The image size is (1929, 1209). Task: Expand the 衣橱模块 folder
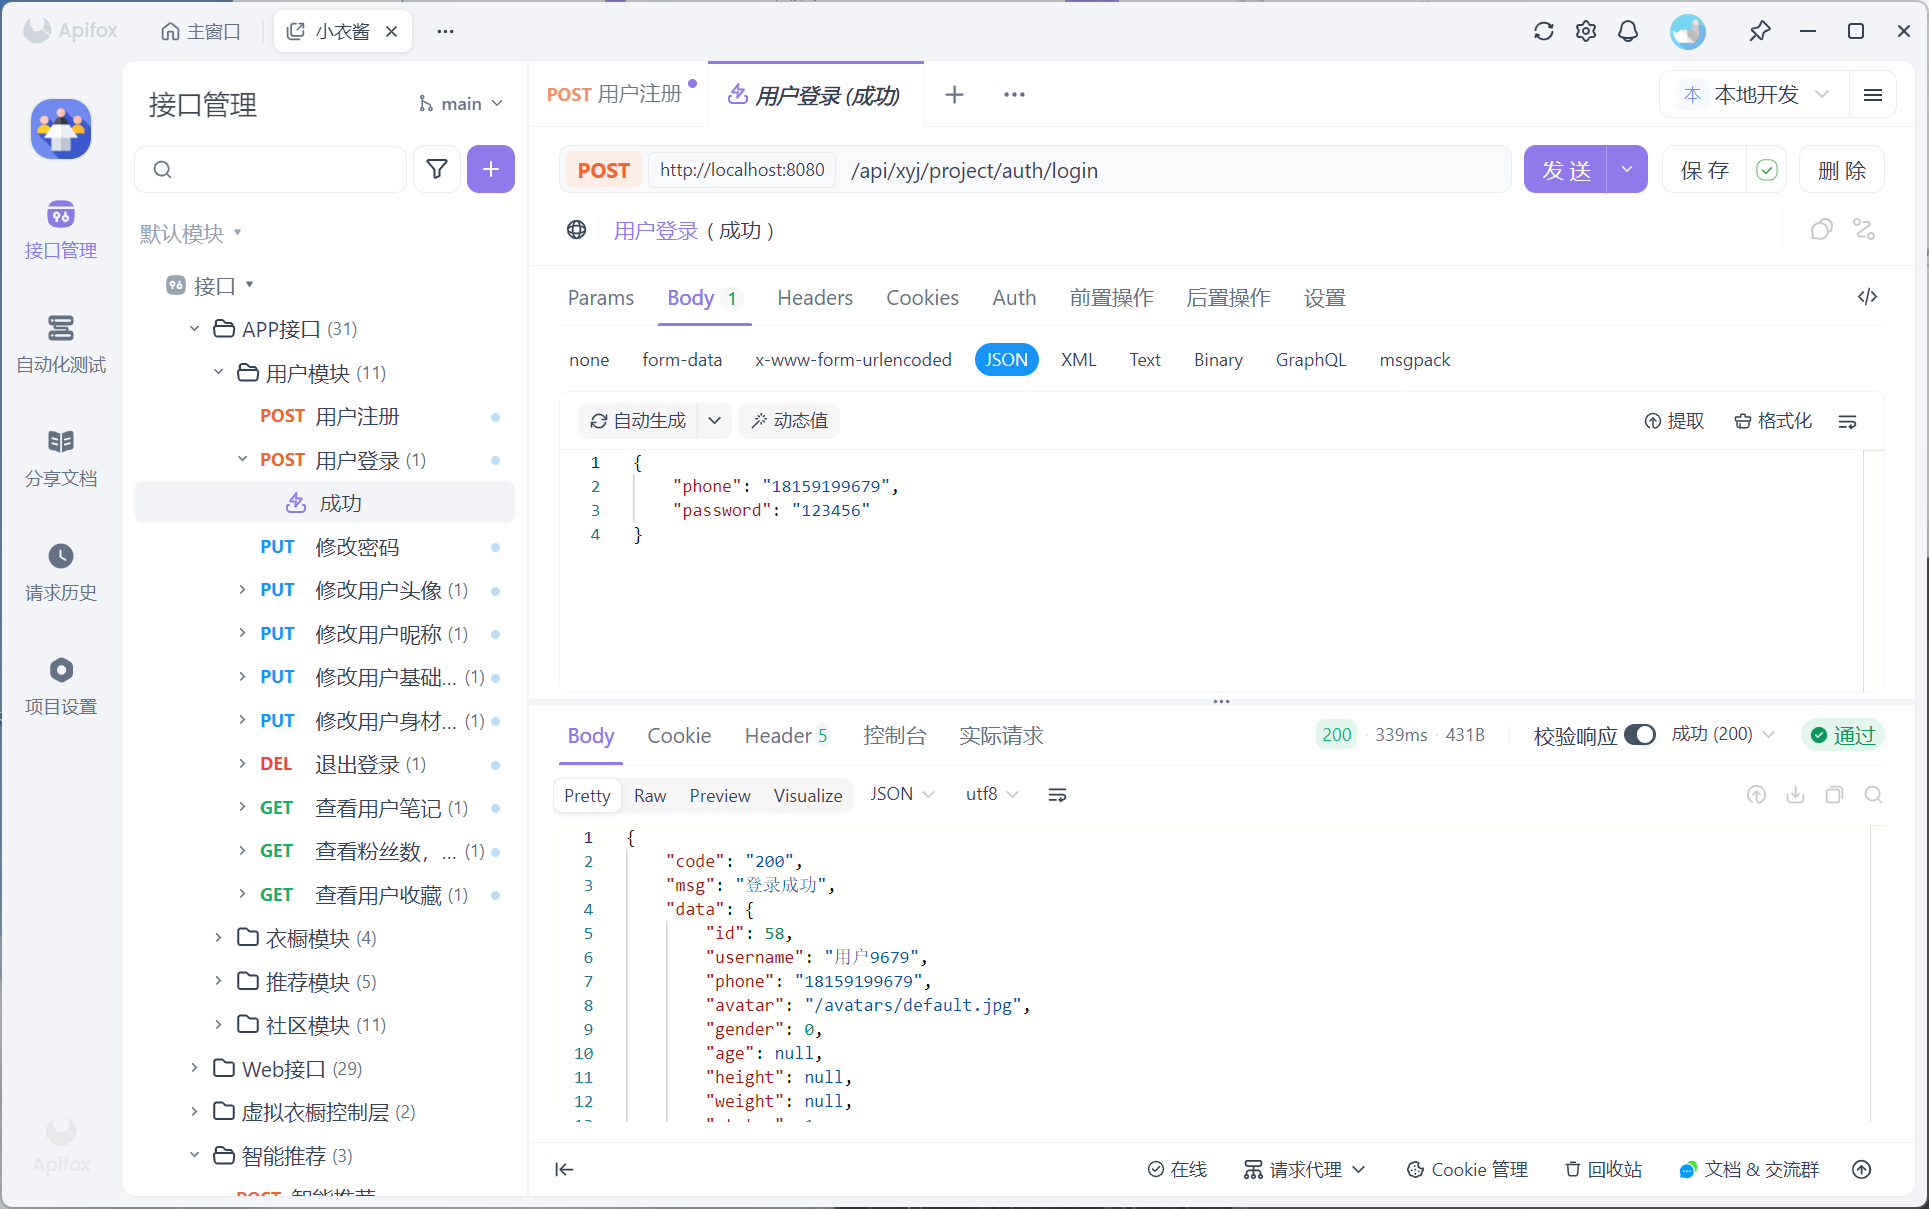(x=218, y=938)
